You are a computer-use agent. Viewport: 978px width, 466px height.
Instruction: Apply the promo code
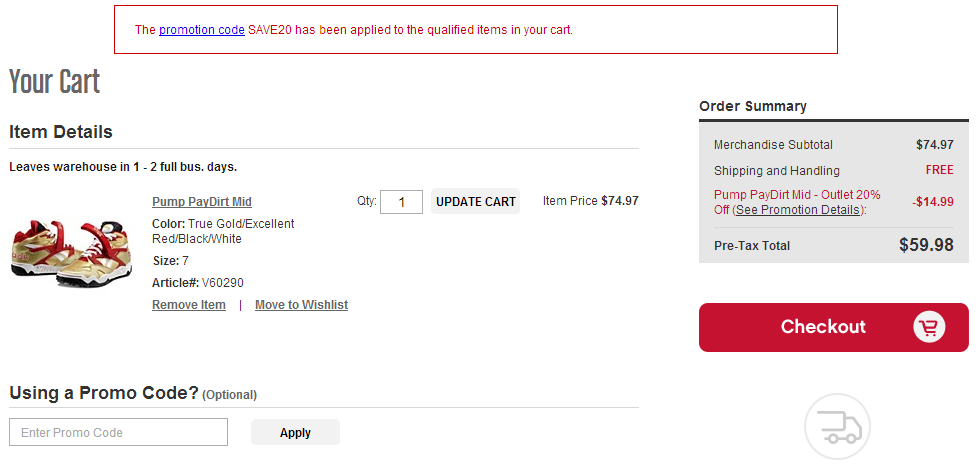tap(296, 432)
